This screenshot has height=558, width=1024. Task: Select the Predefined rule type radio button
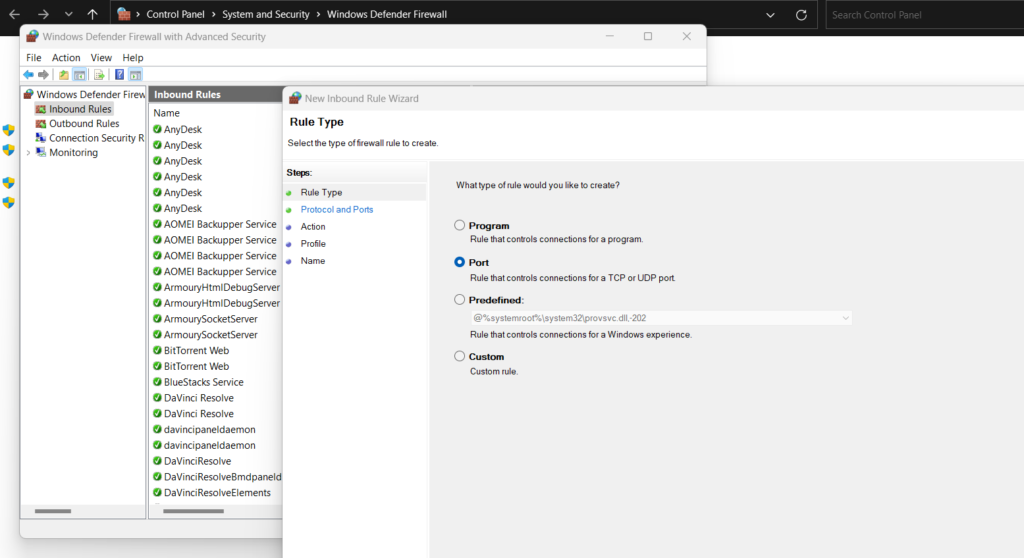point(460,299)
